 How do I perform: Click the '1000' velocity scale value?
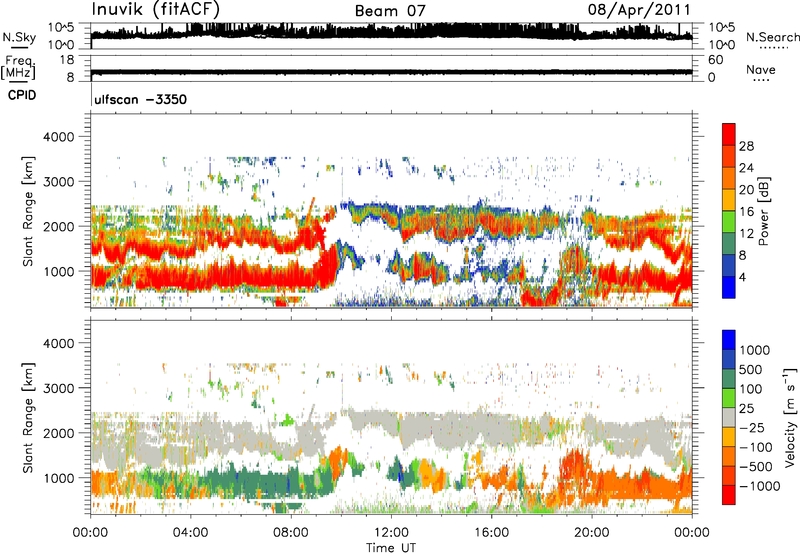pos(755,350)
